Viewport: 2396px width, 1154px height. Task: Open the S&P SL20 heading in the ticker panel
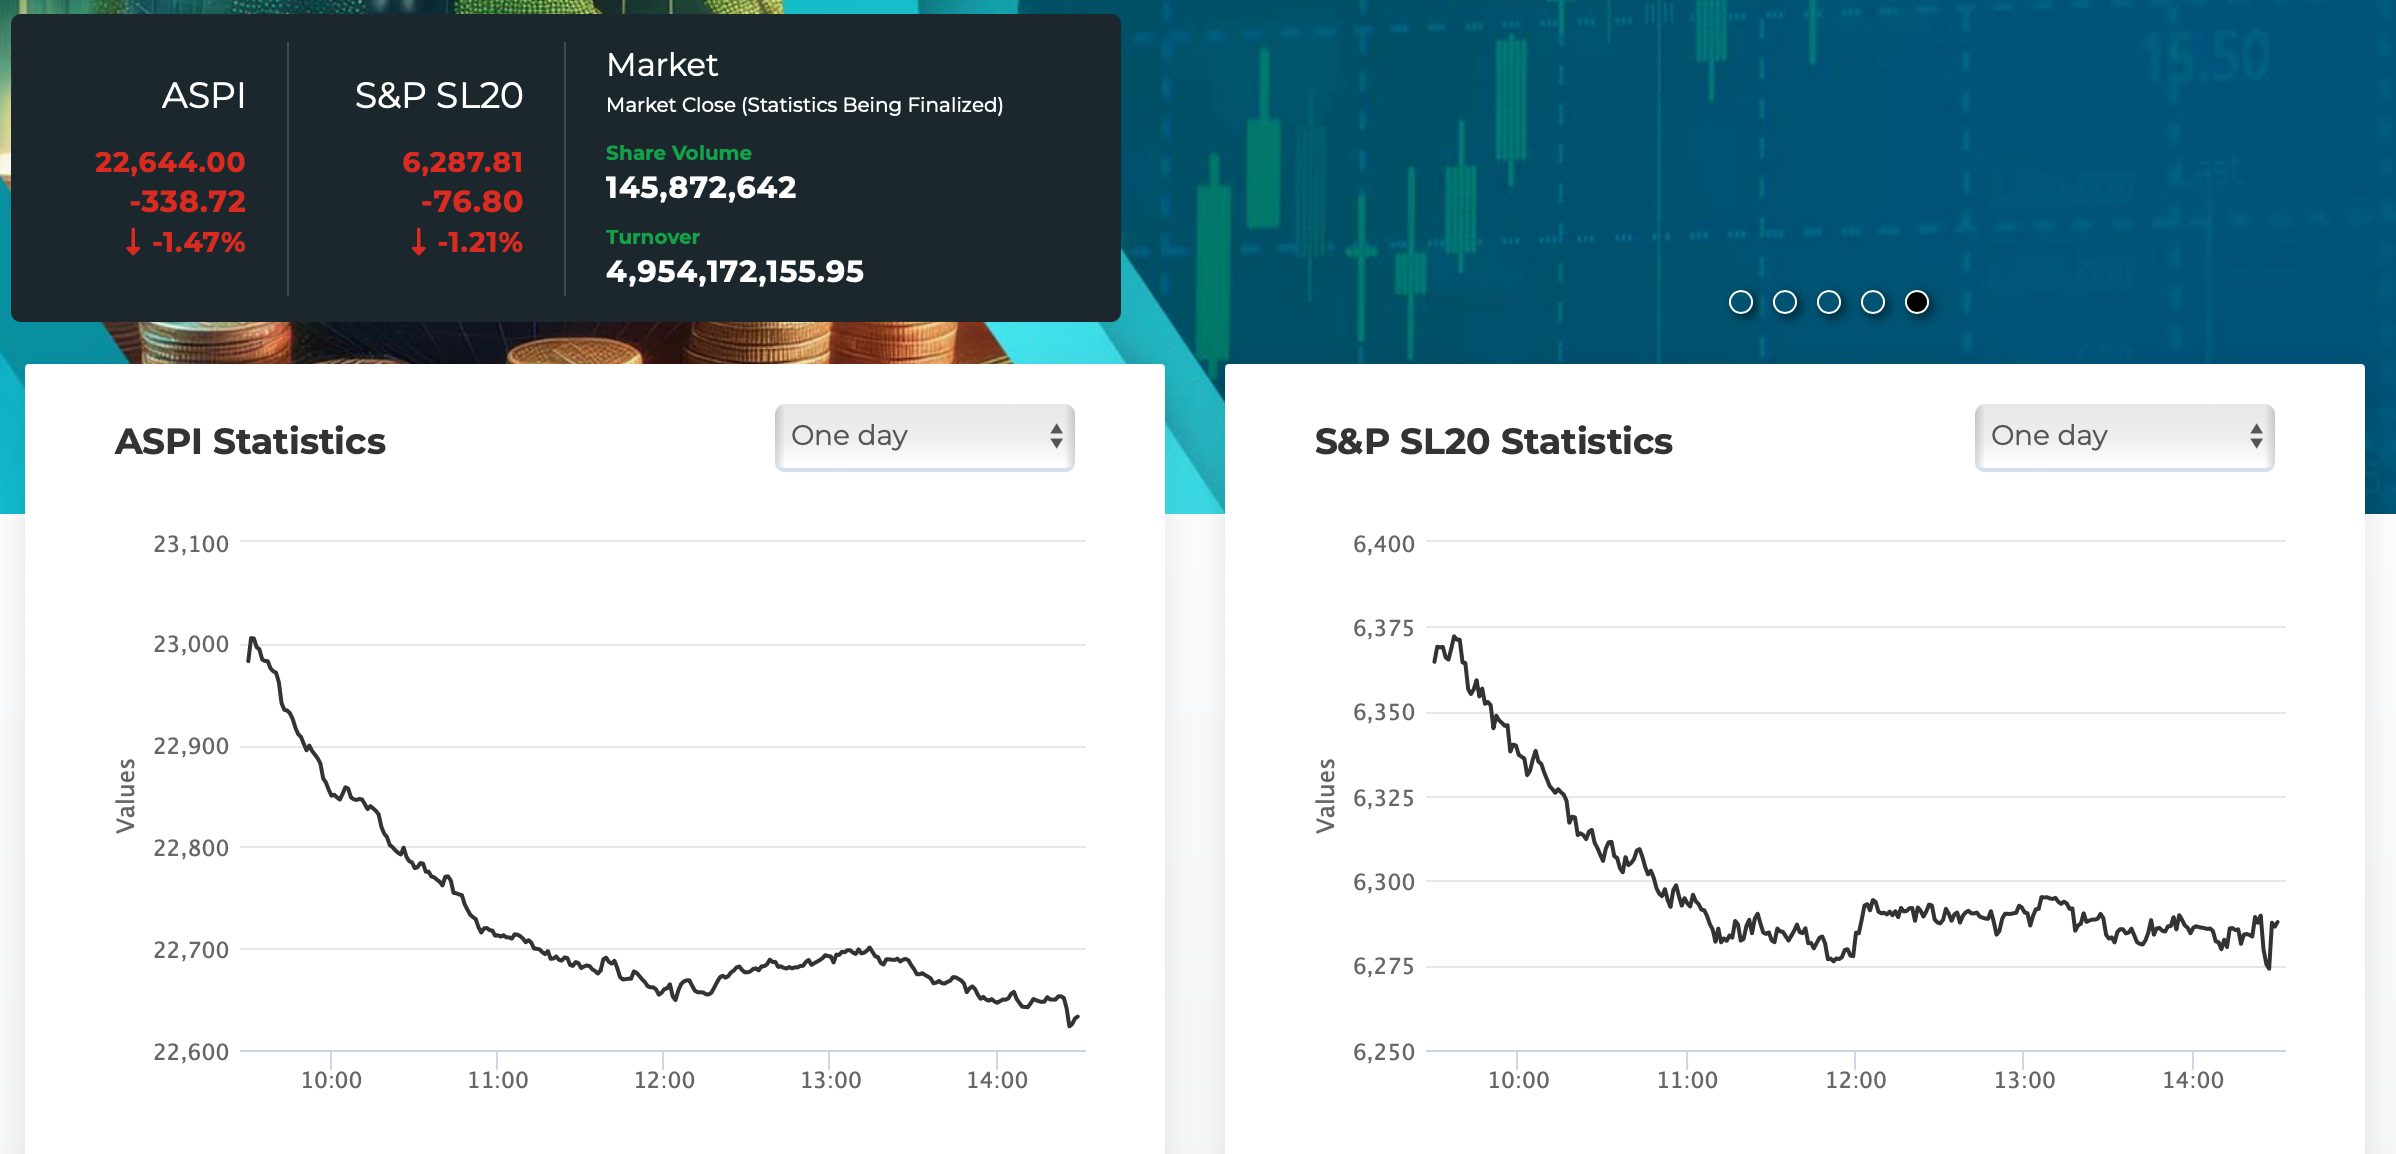439,96
